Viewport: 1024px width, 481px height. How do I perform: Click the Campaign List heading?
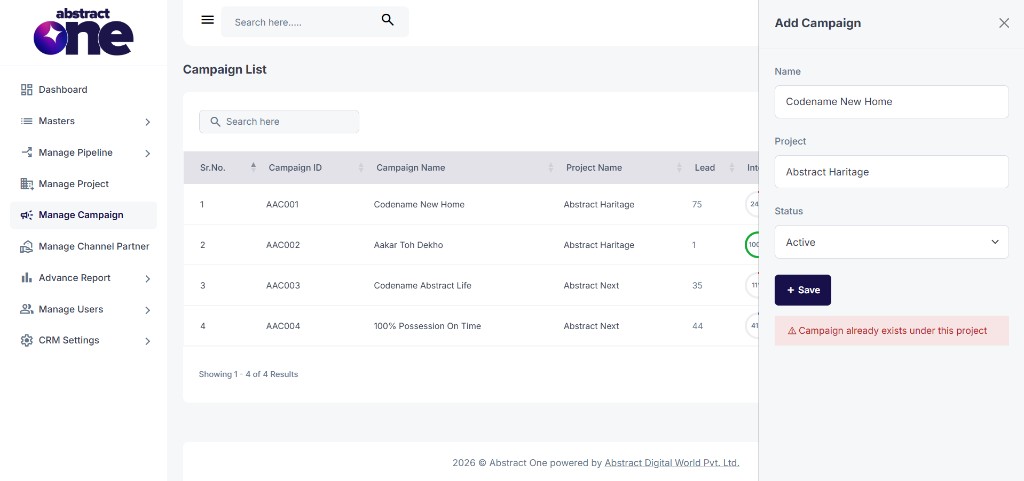[225, 69]
